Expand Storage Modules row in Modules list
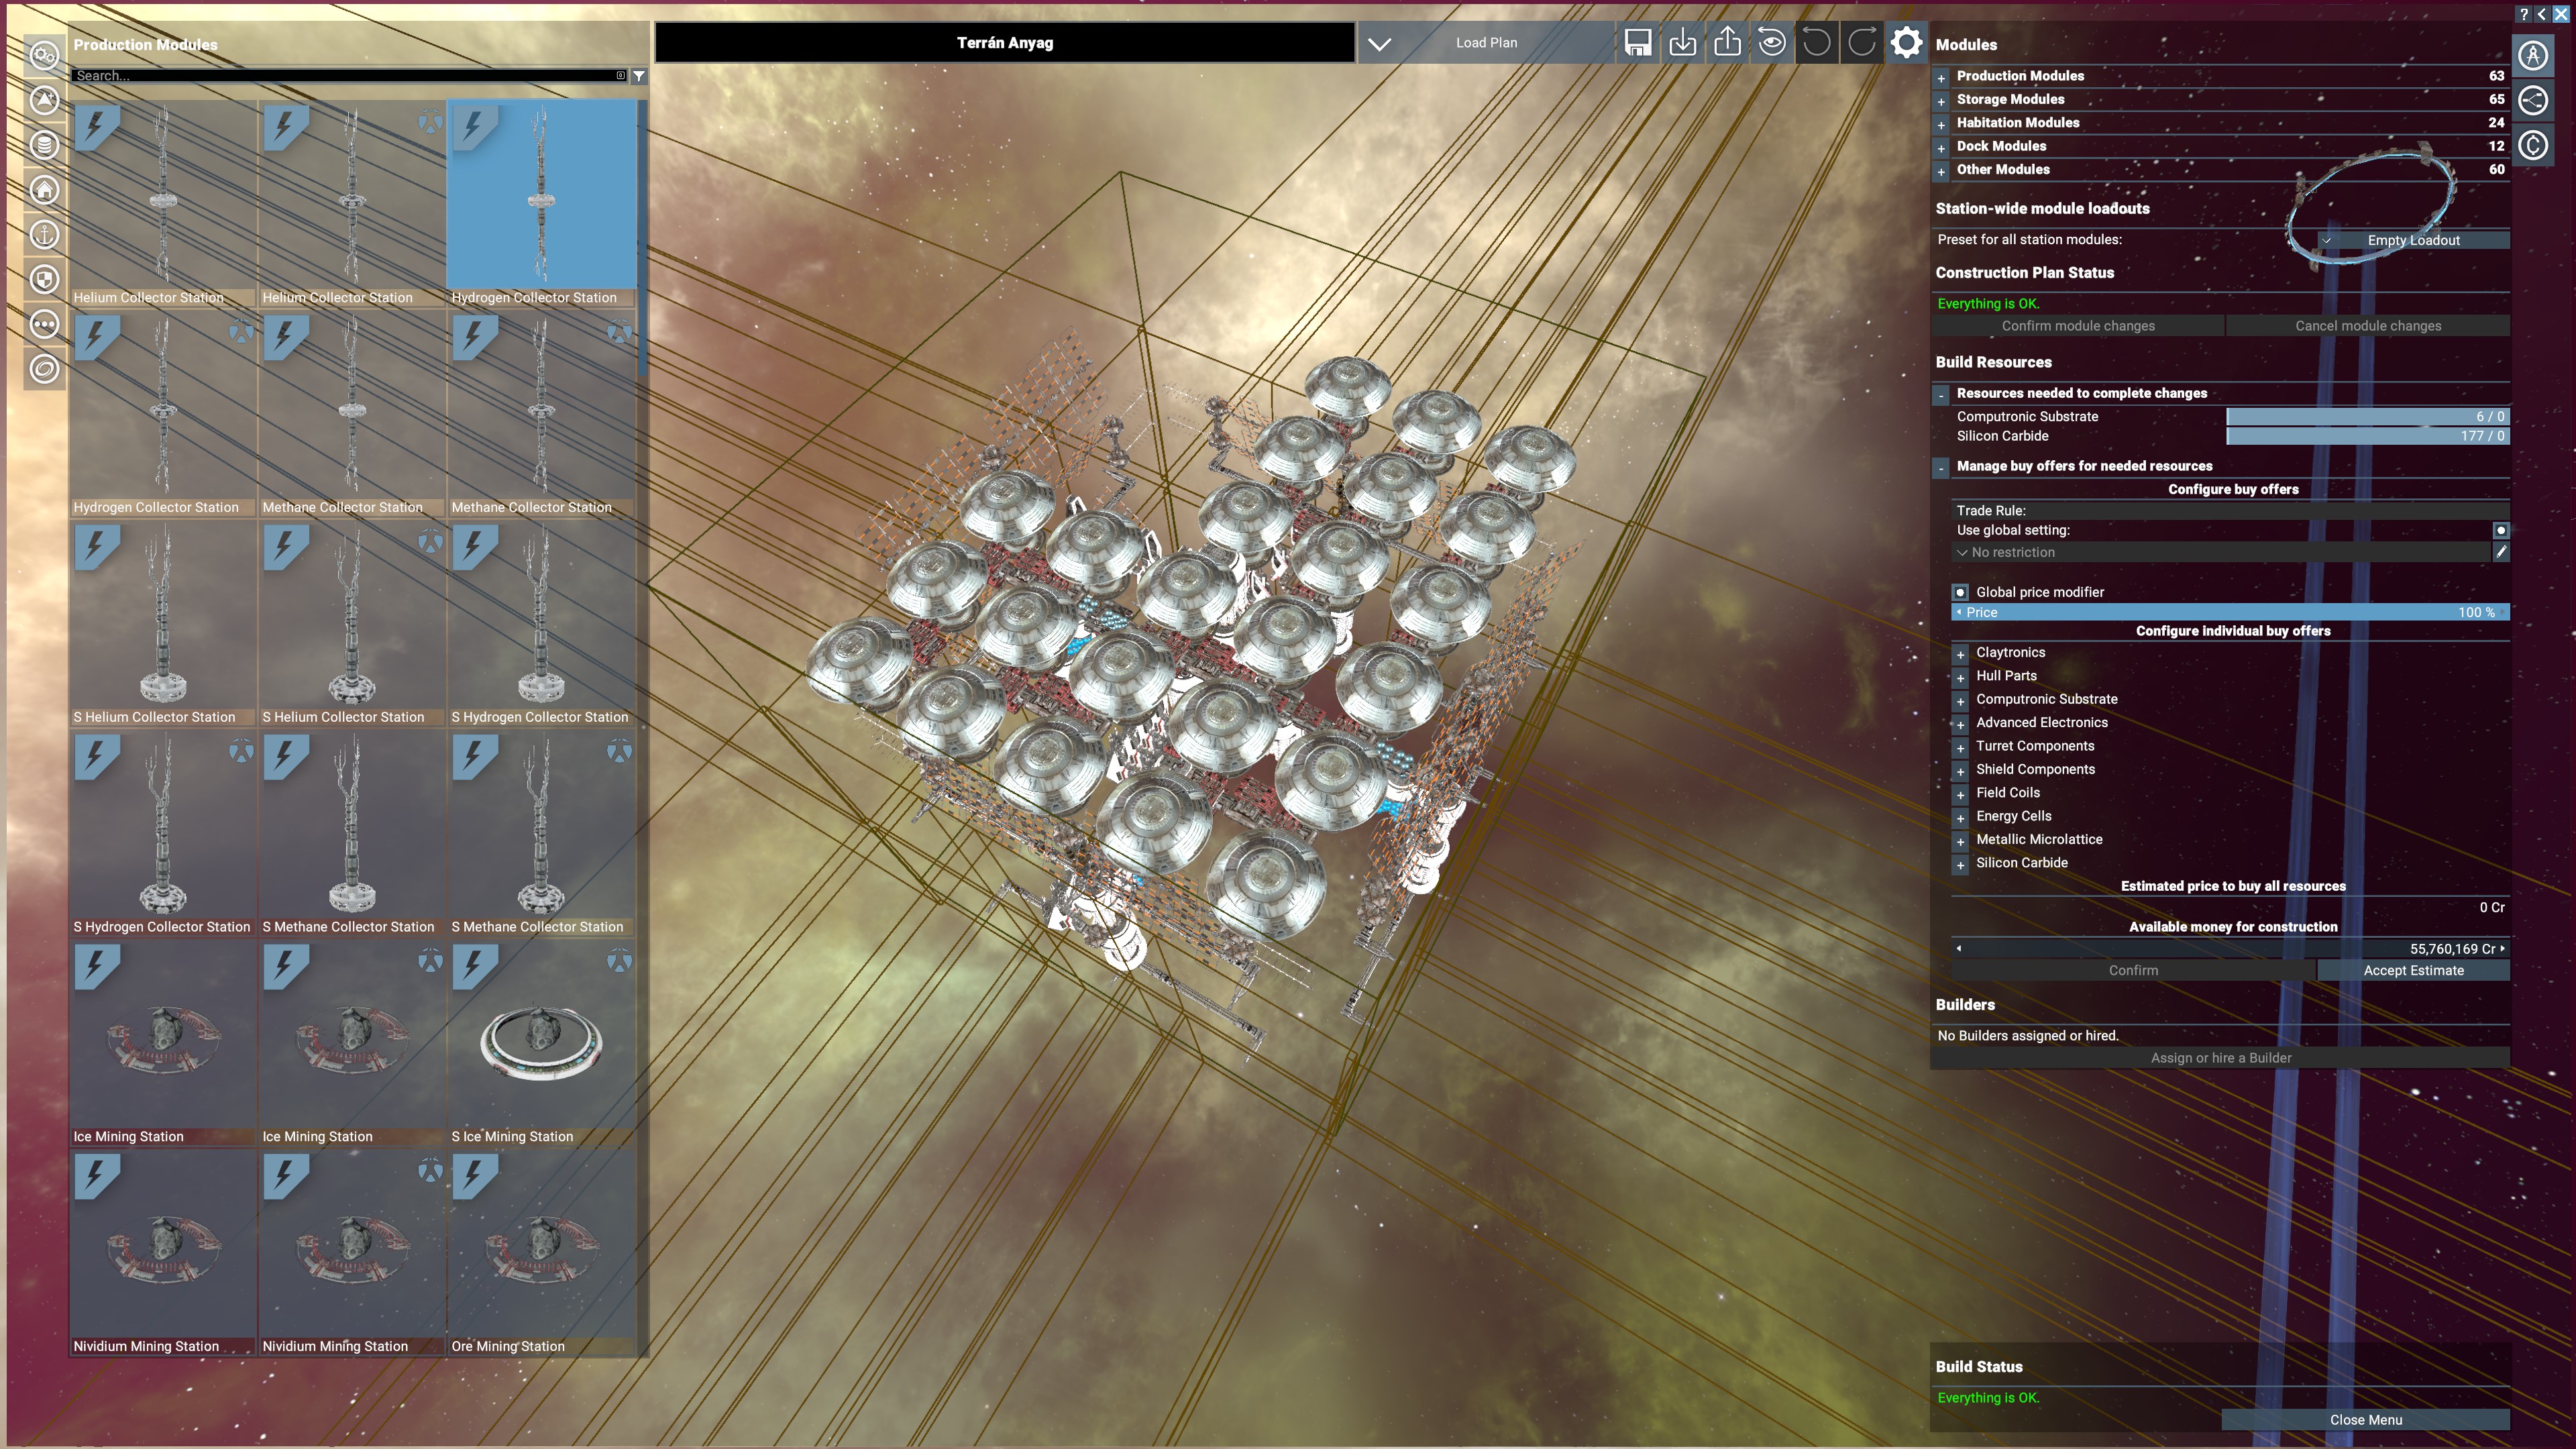This screenshot has width=2576, height=1449. tap(1942, 101)
